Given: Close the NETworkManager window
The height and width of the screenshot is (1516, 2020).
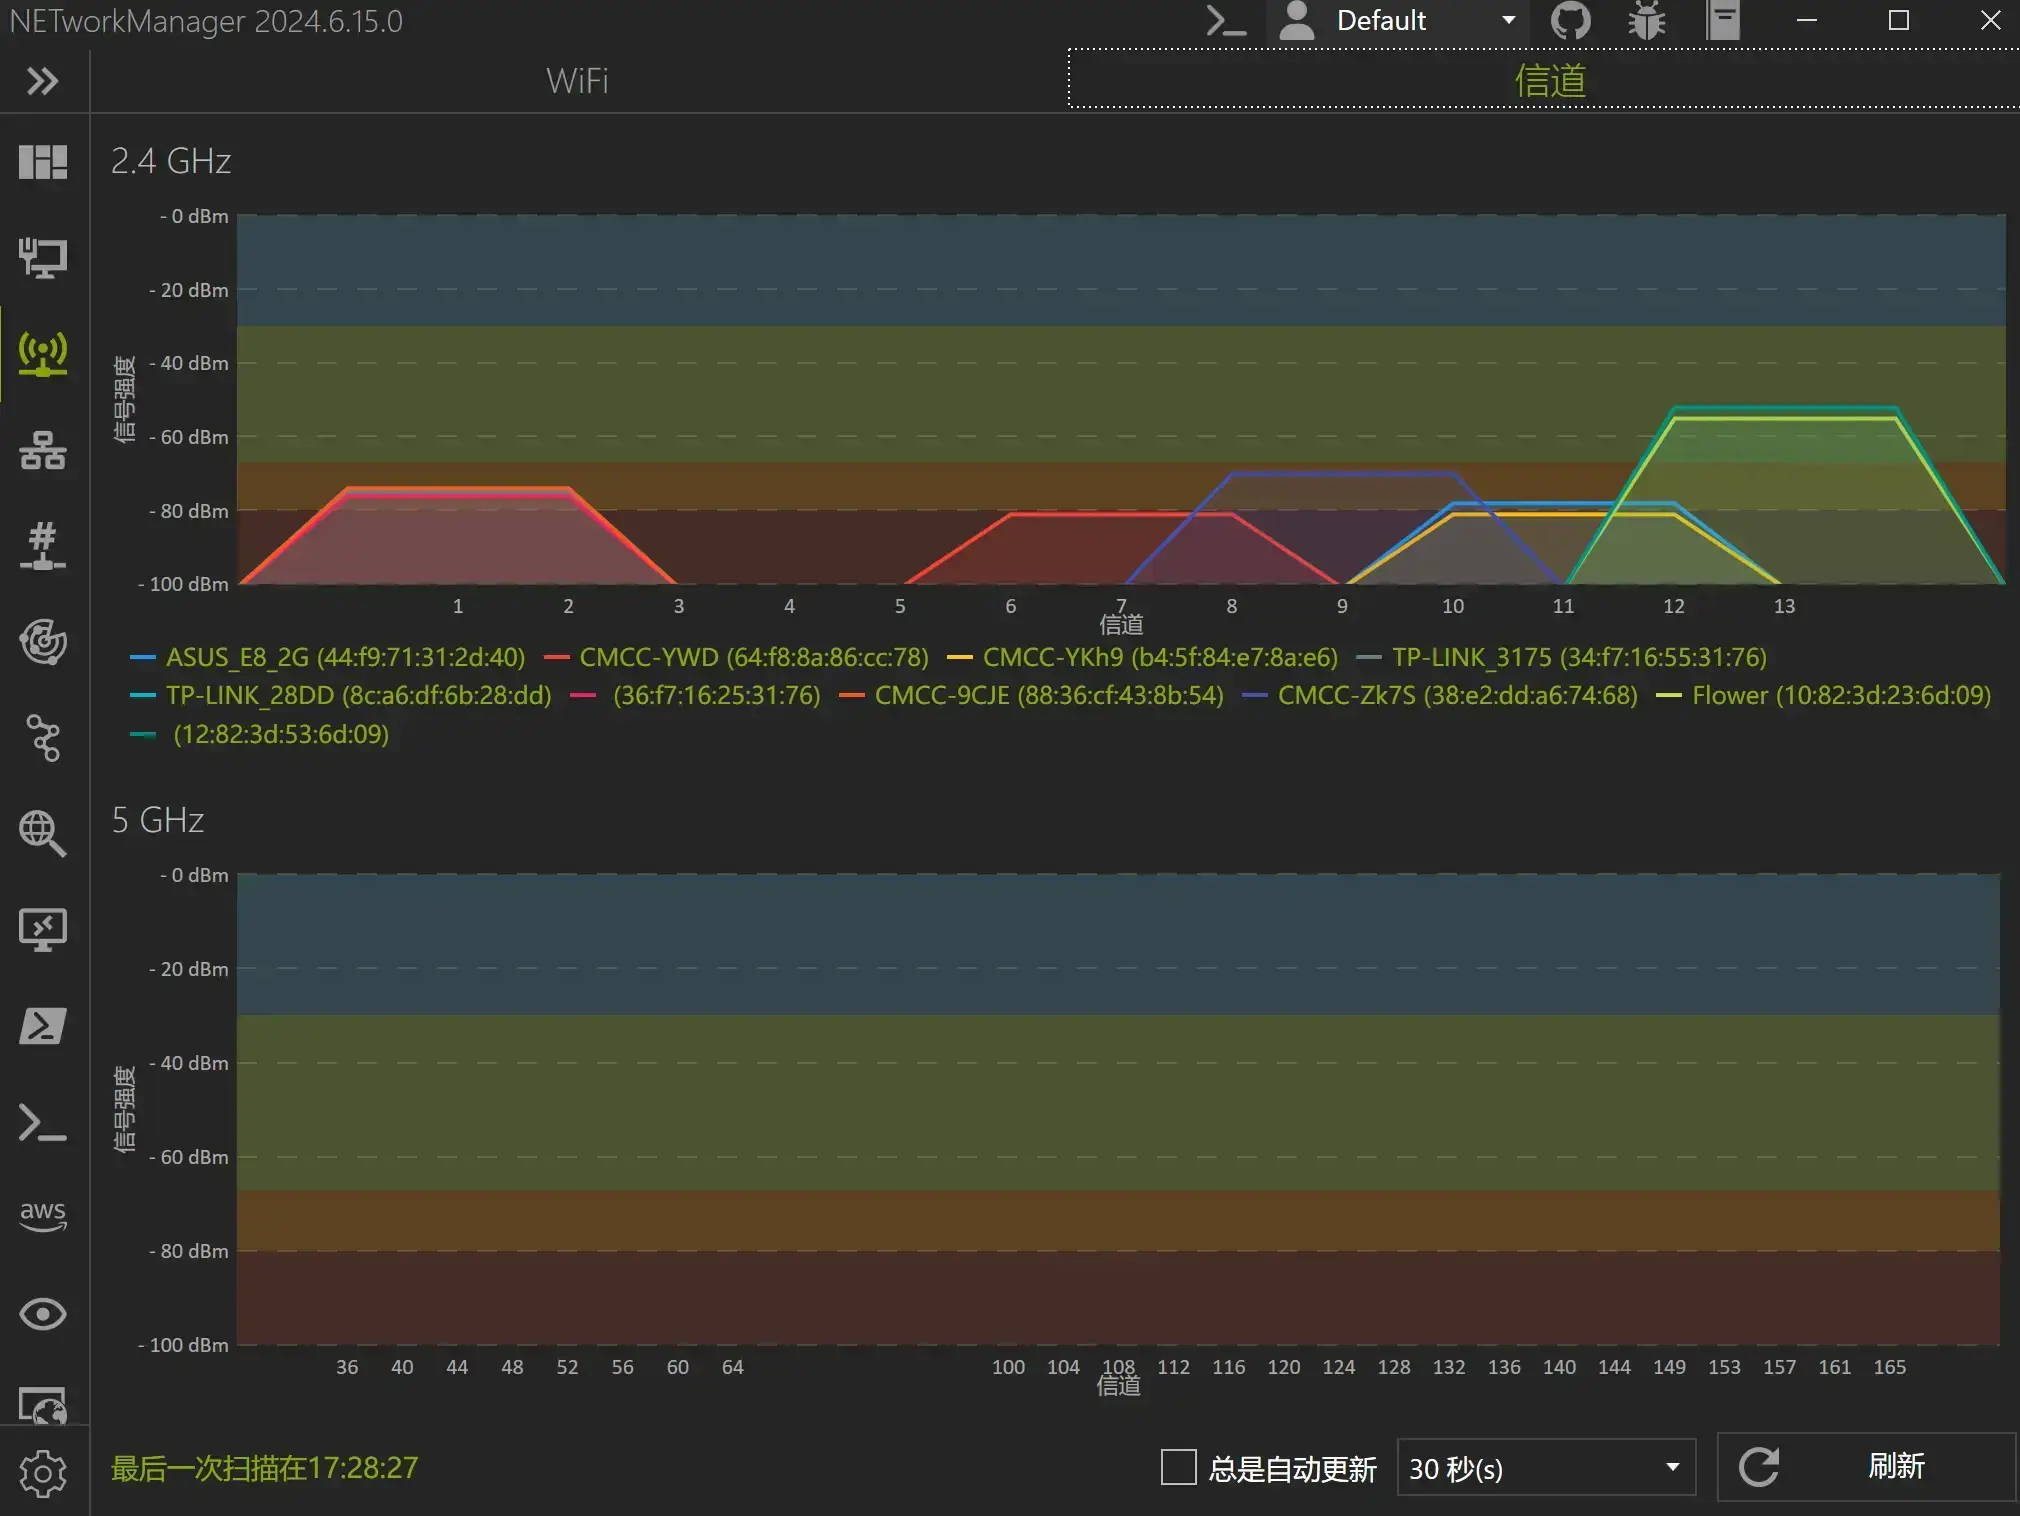Looking at the screenshot, I should coord(1990,21).
